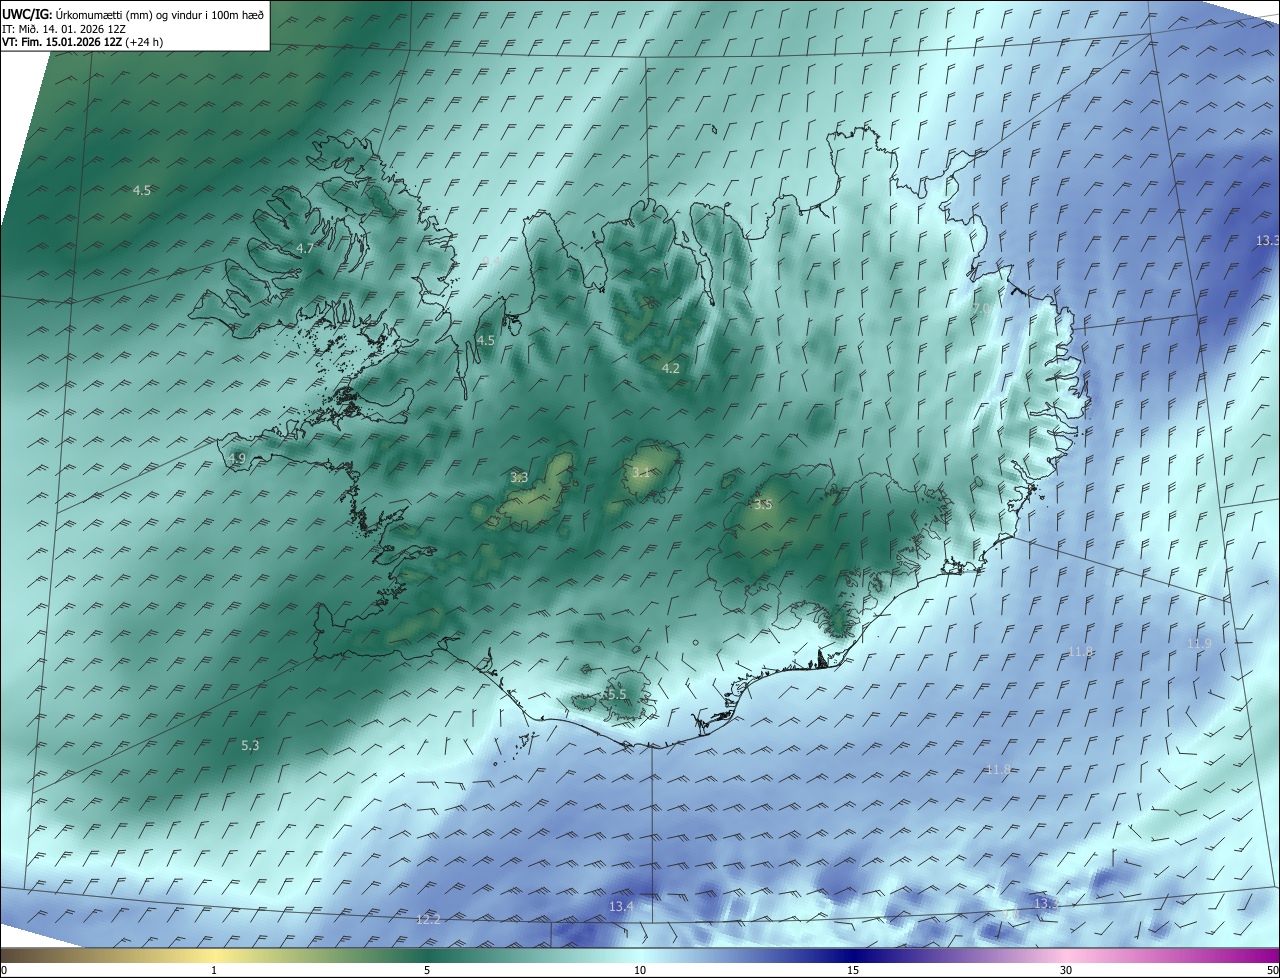1280x978 pixels.
Task: Click the "15" tick label on the color scale
Action: coord(853,970)
